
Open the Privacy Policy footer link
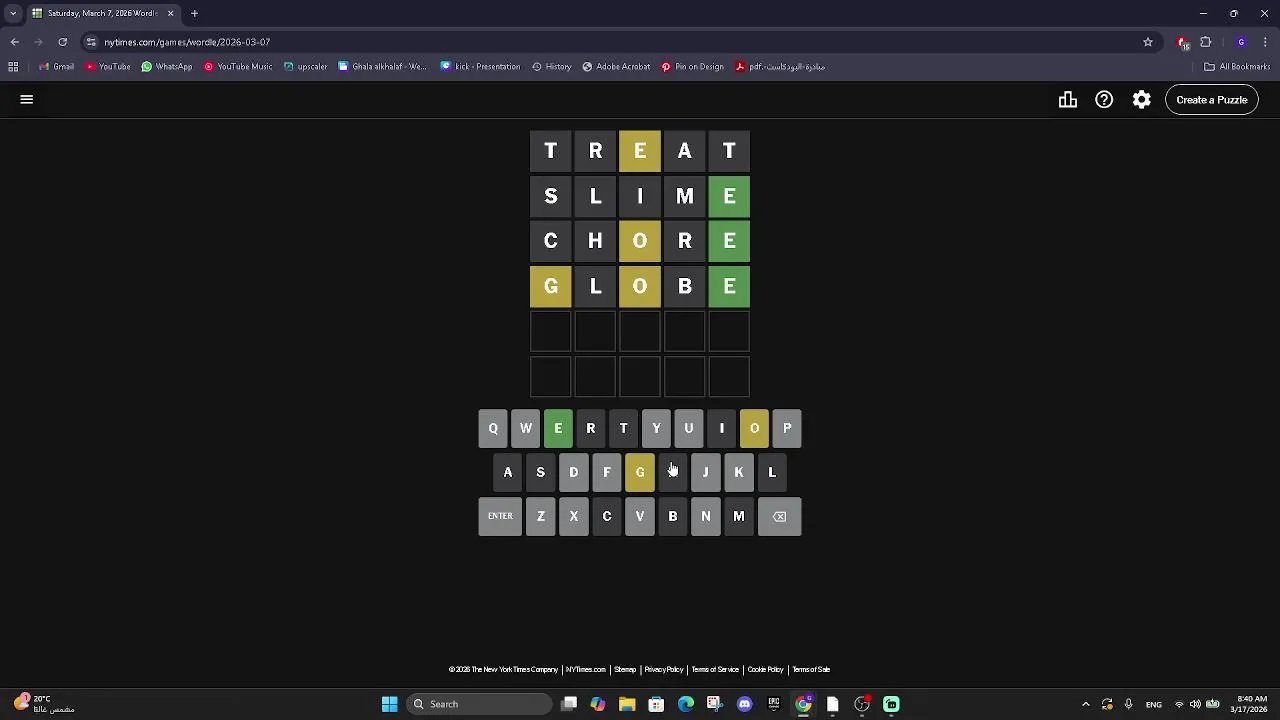(664, 670)
